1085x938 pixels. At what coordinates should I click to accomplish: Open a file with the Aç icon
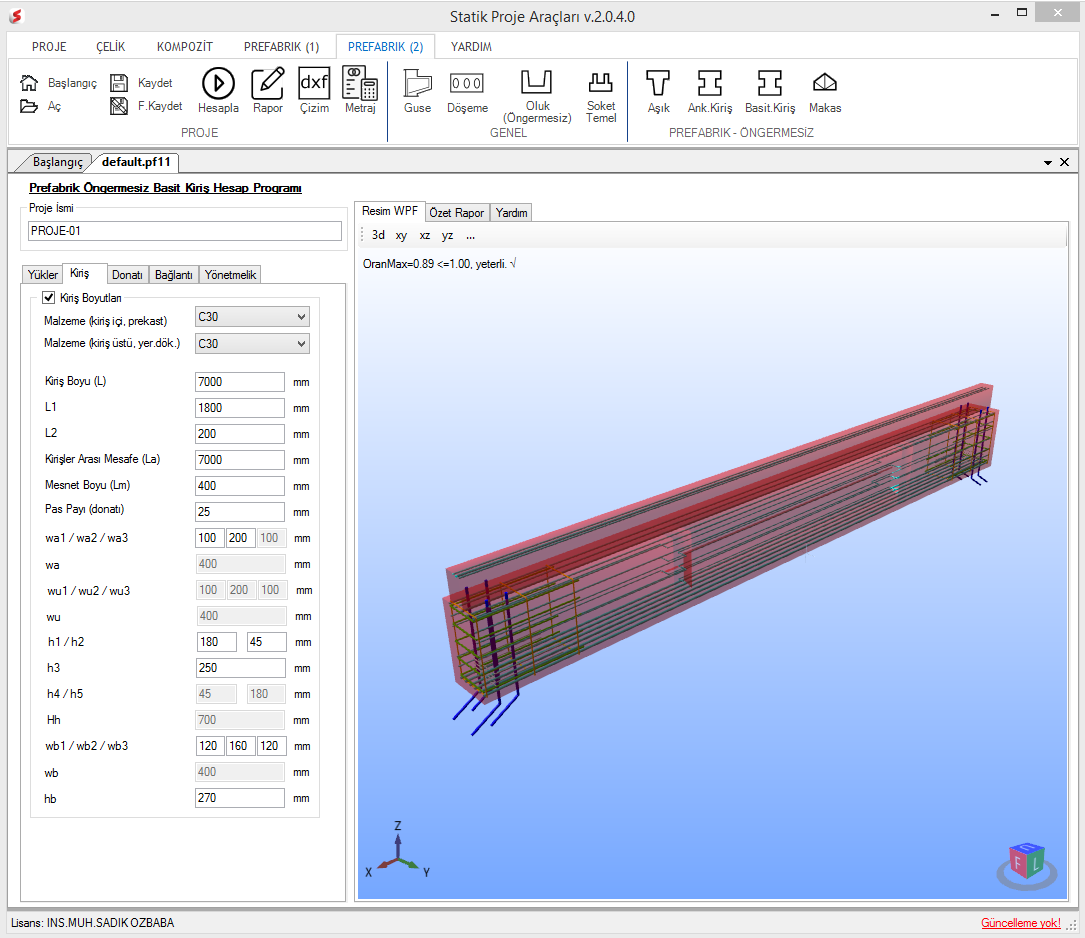tap(29, 106)
